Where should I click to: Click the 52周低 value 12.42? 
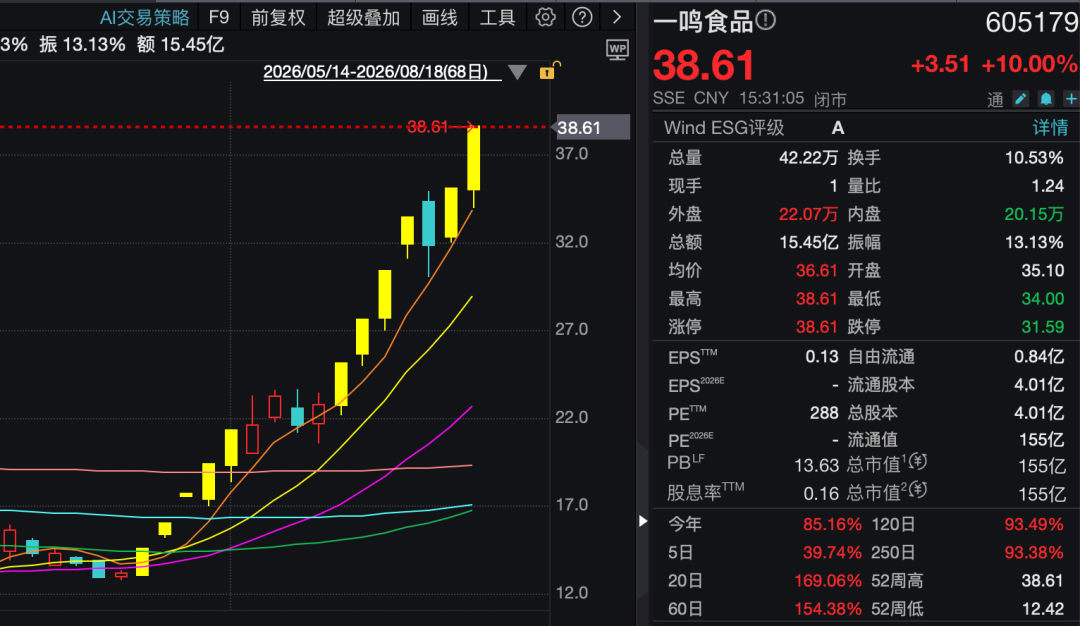[1043, 609]
